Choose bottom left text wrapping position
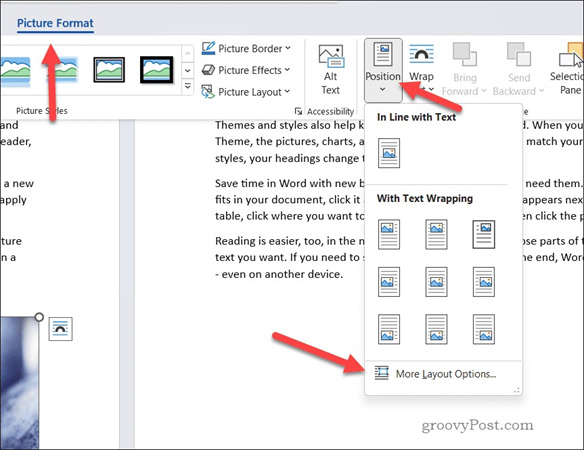 point(389,329)
